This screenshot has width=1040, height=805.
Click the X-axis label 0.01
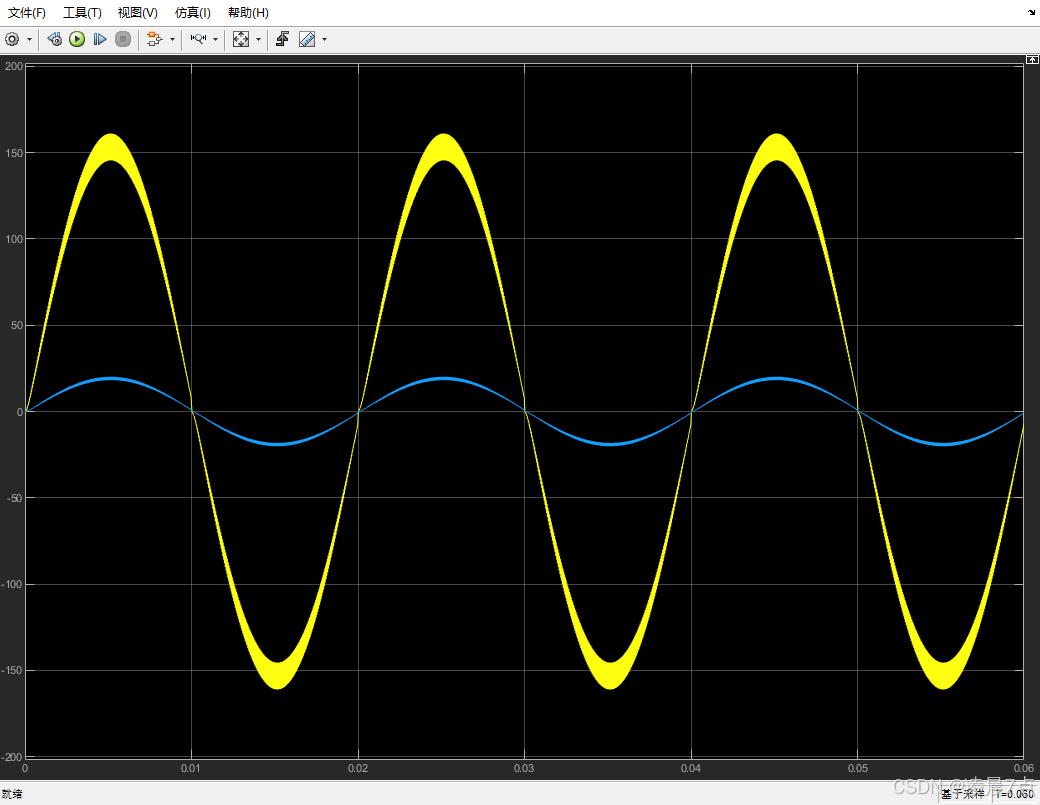point(191,768)
